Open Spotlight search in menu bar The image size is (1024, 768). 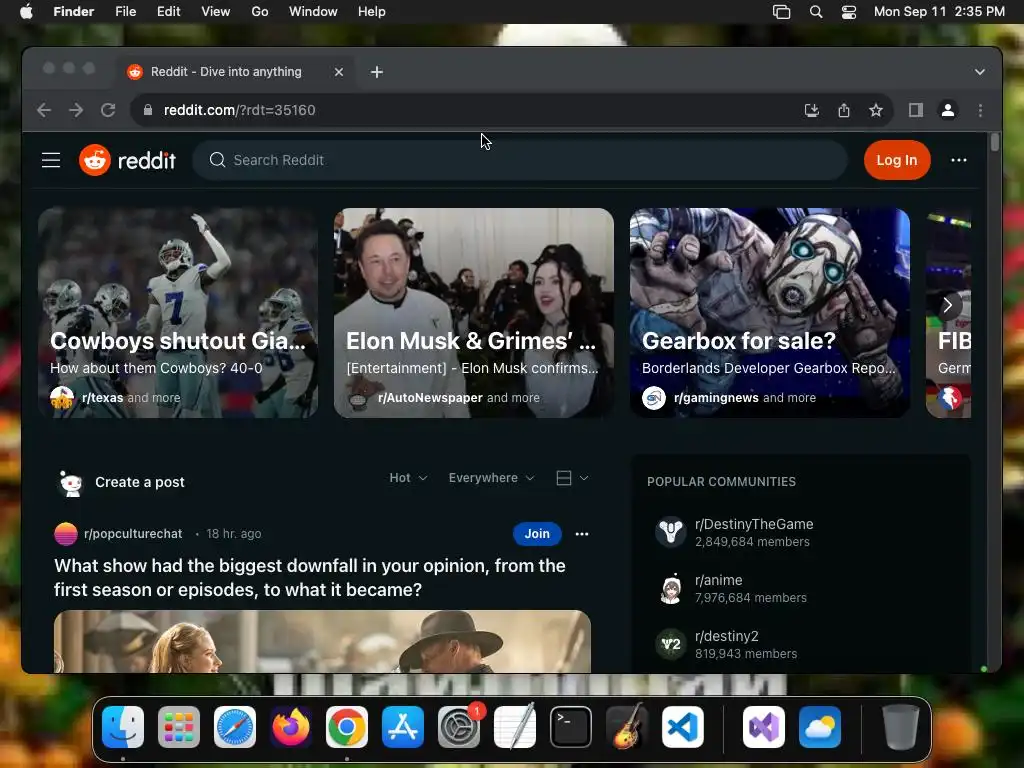click(816, 12)
